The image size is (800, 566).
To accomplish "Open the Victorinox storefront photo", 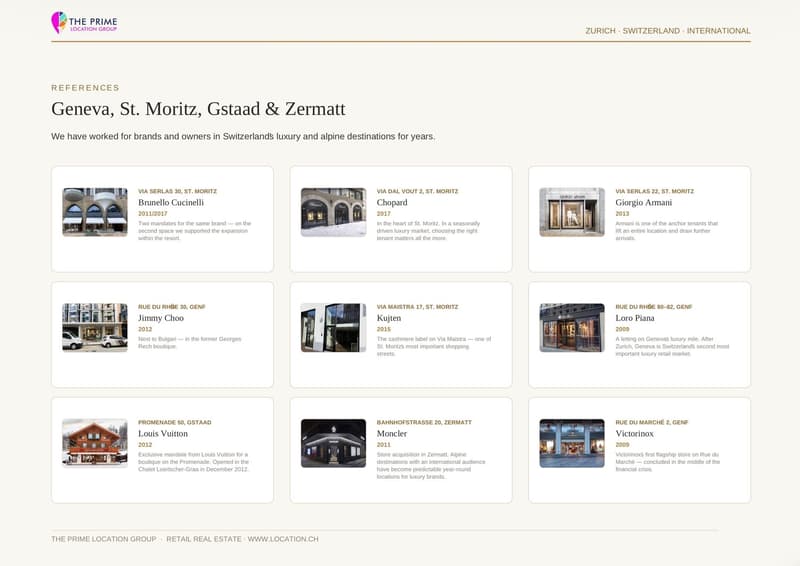I will pos(572,443).
